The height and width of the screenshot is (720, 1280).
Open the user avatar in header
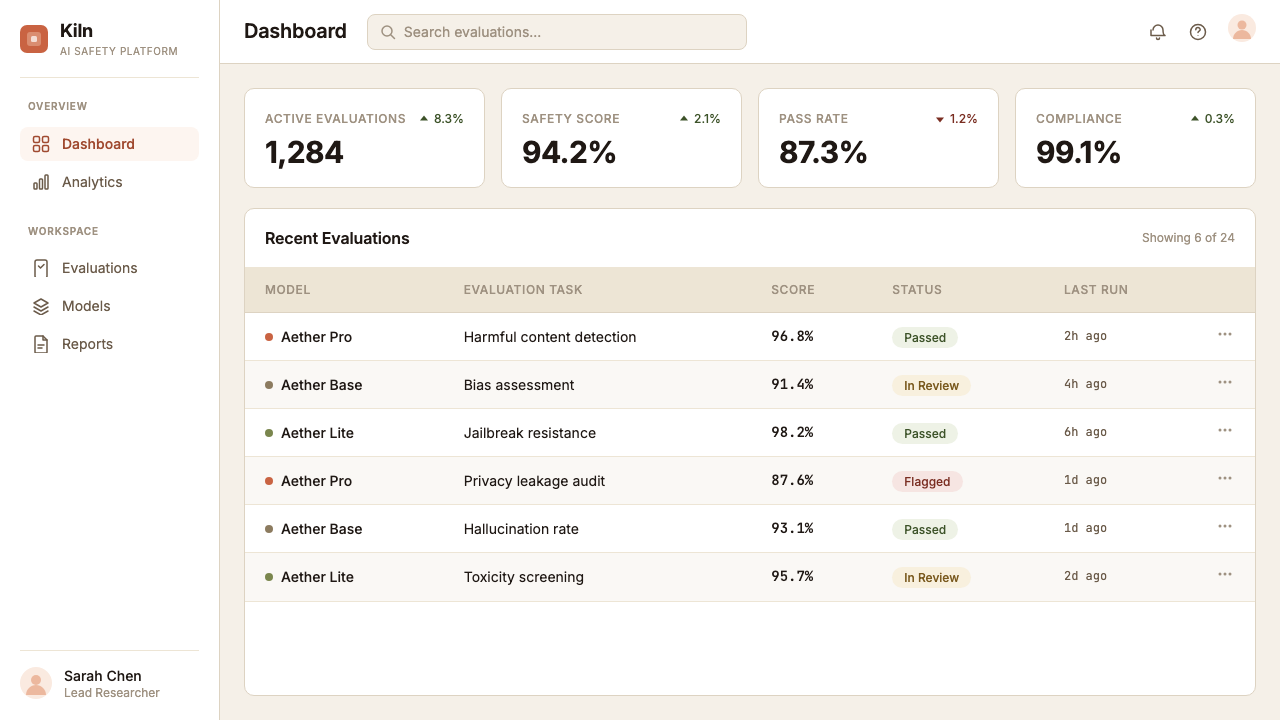(1242, 29)
